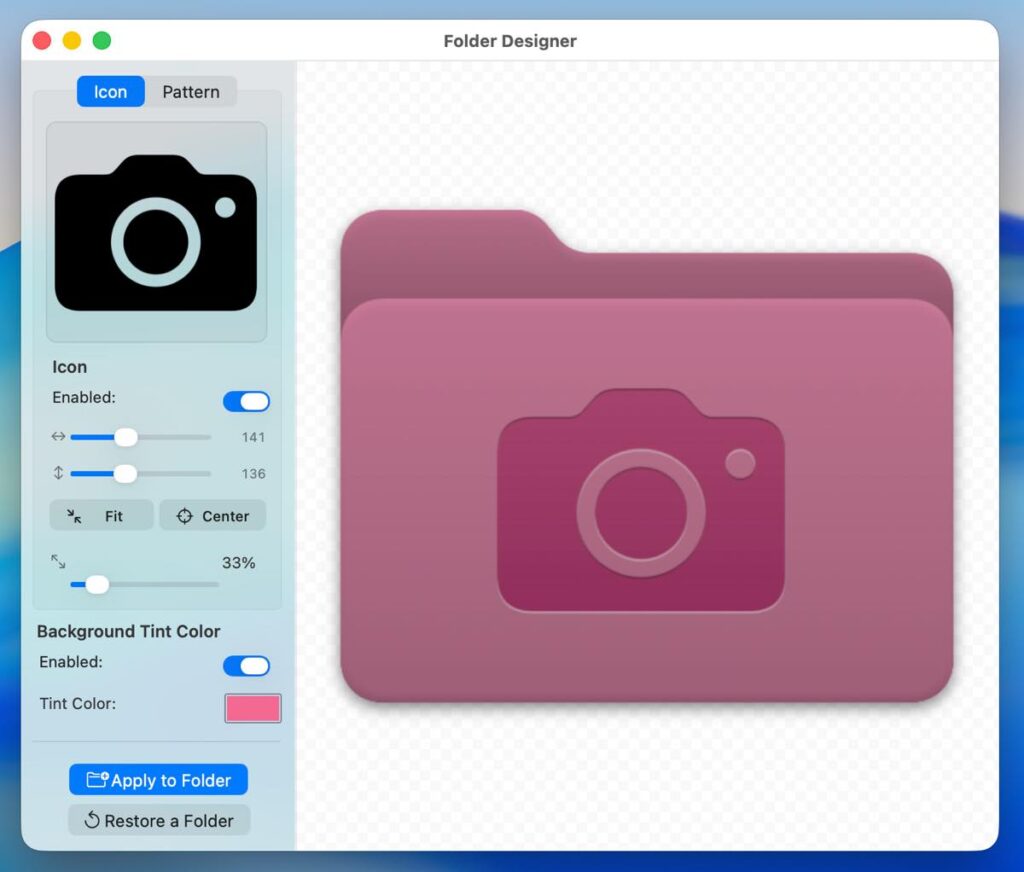The width and height of the screenshot is (1024, 872).
Task: Disable the Icon Enabled toggle
Action: [246, 401]
